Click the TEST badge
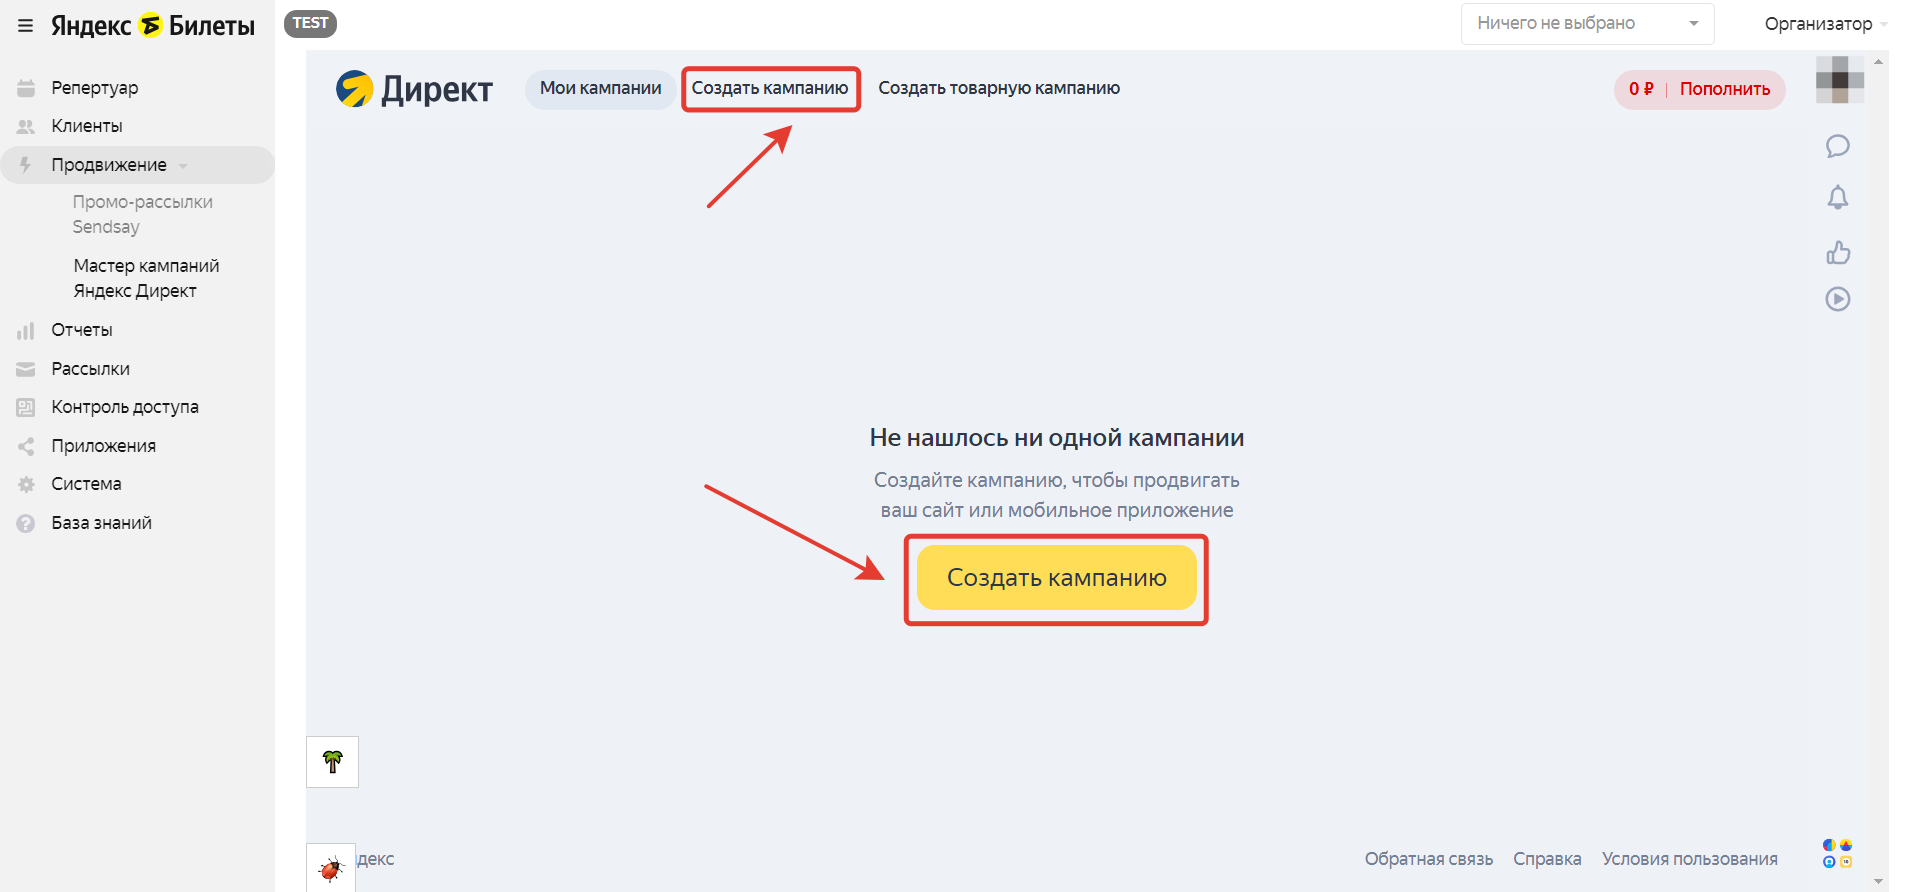 pos(310,23)
